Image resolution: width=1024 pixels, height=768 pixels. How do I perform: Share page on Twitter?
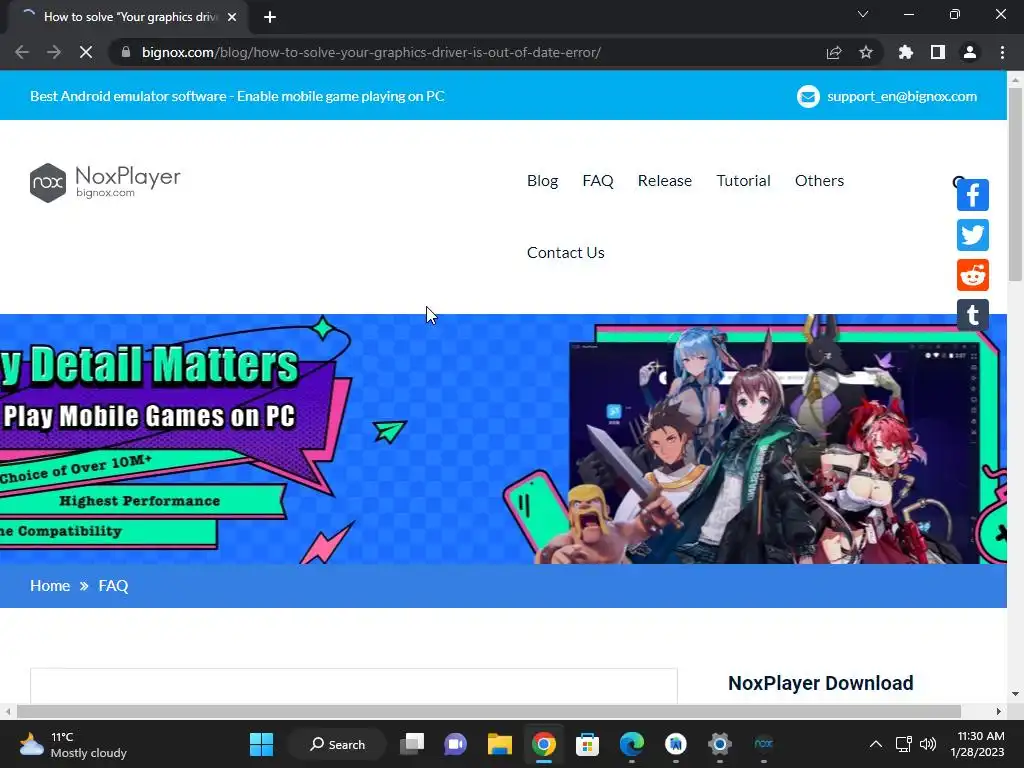[972, 235]
